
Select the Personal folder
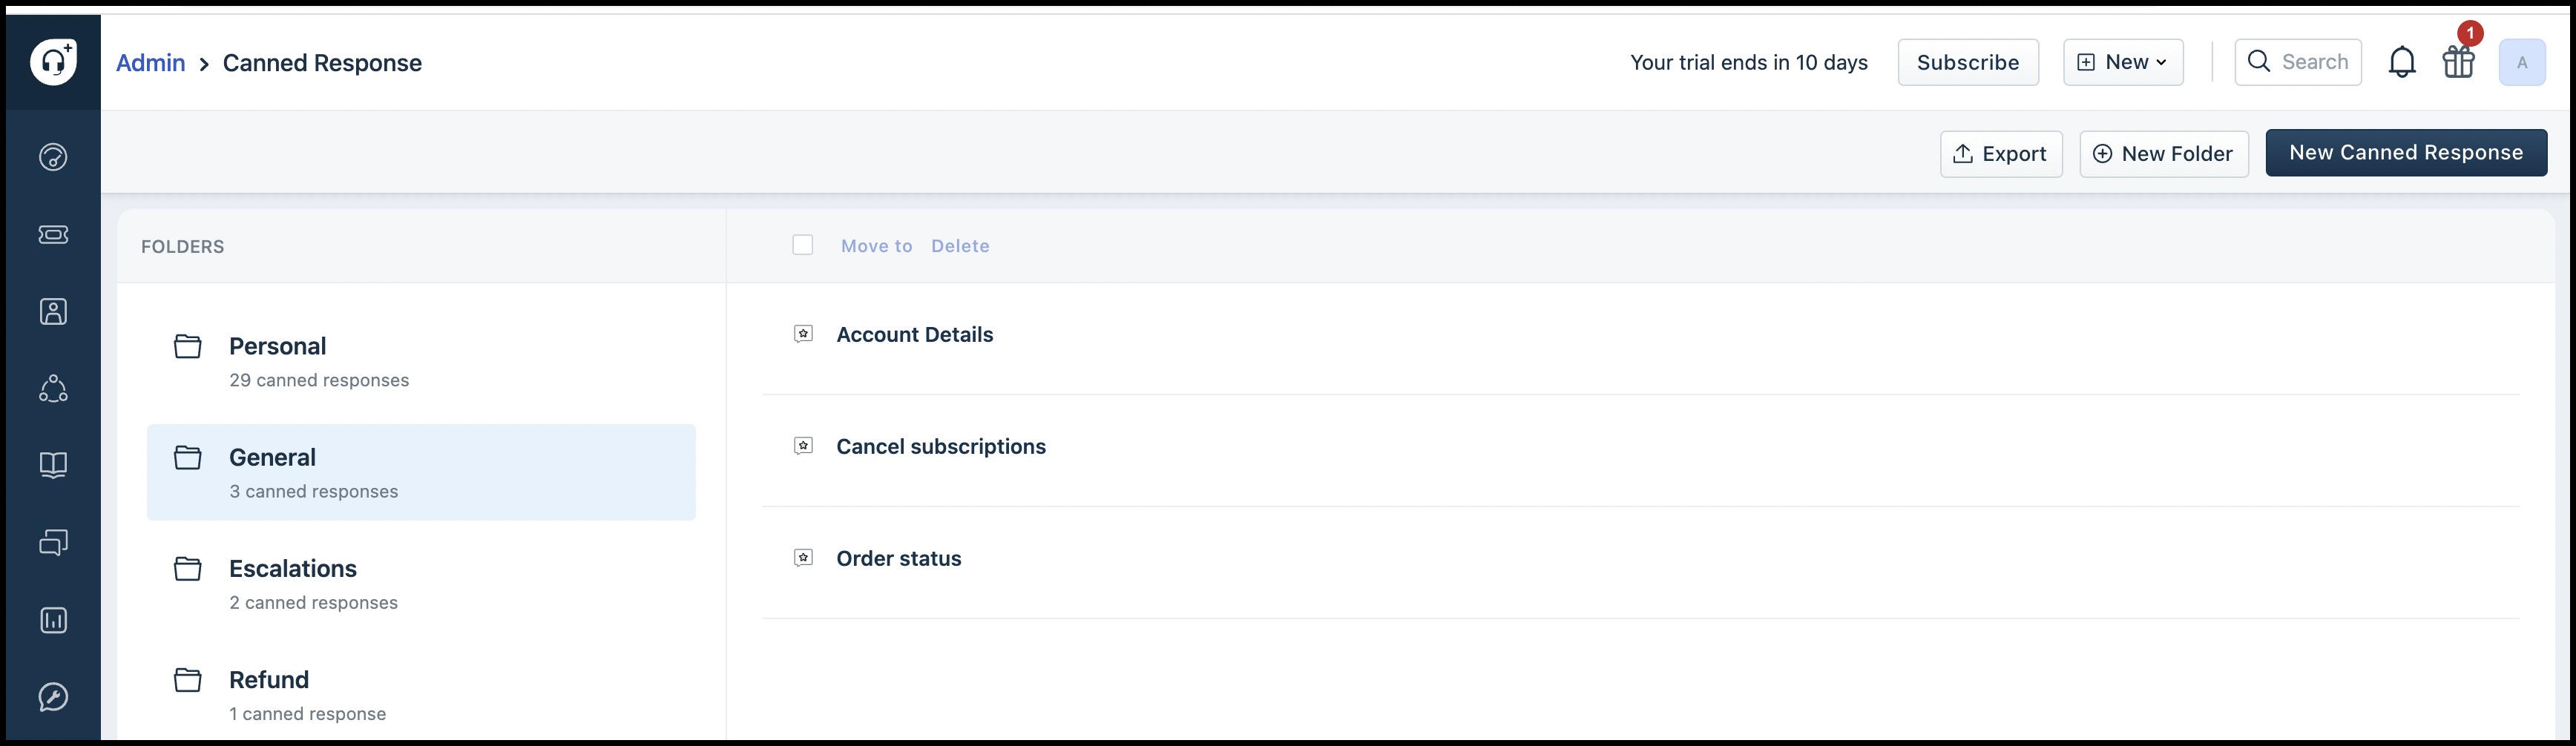pyautogui.click(x=421, y=361)
